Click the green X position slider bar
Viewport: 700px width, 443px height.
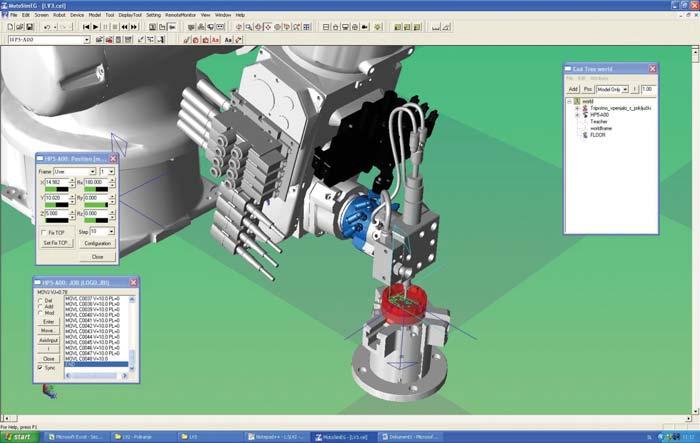pos(57,190)
